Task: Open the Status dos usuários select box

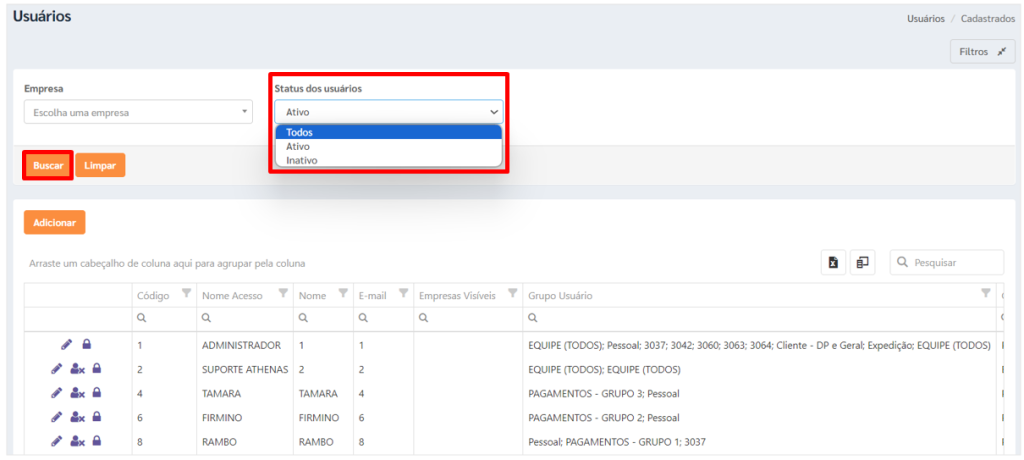Action: tap(389, 112)
